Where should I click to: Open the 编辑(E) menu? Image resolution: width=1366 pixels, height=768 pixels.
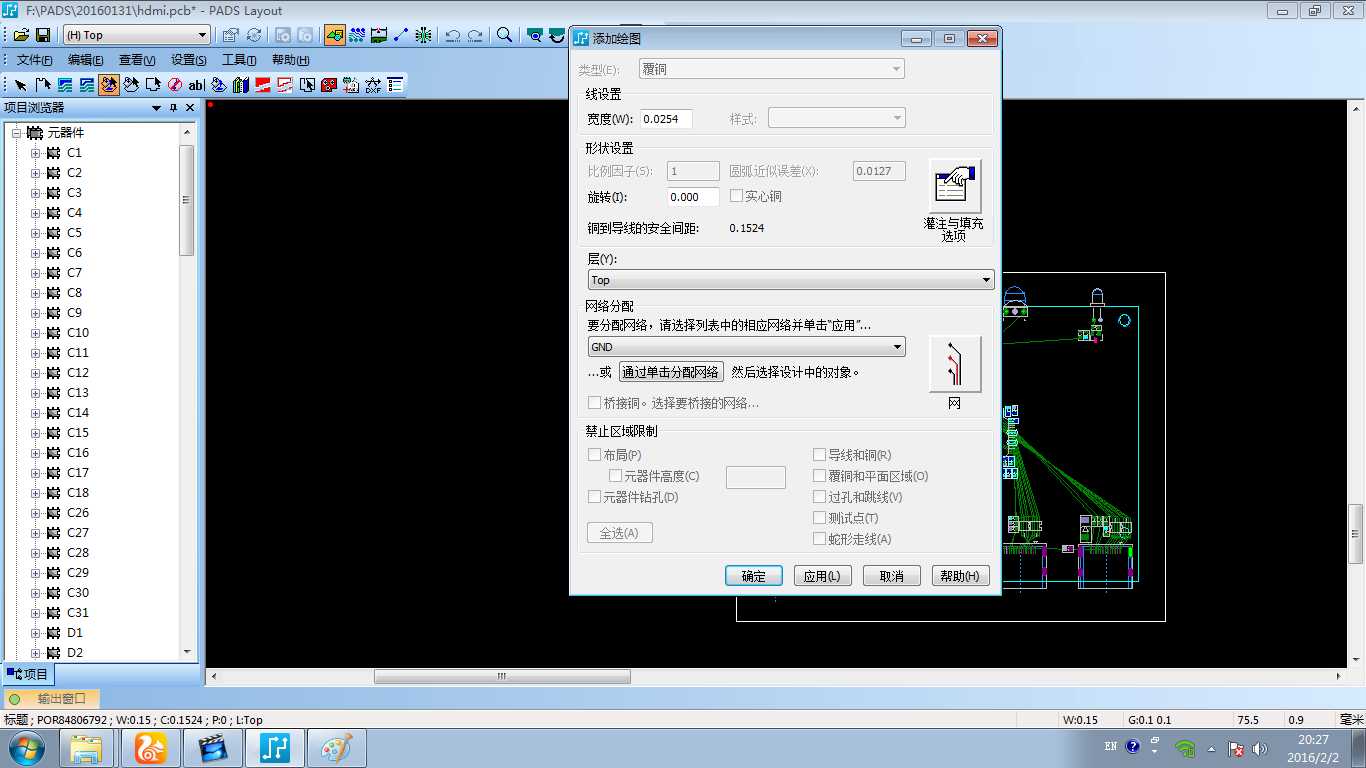point(86,60)
